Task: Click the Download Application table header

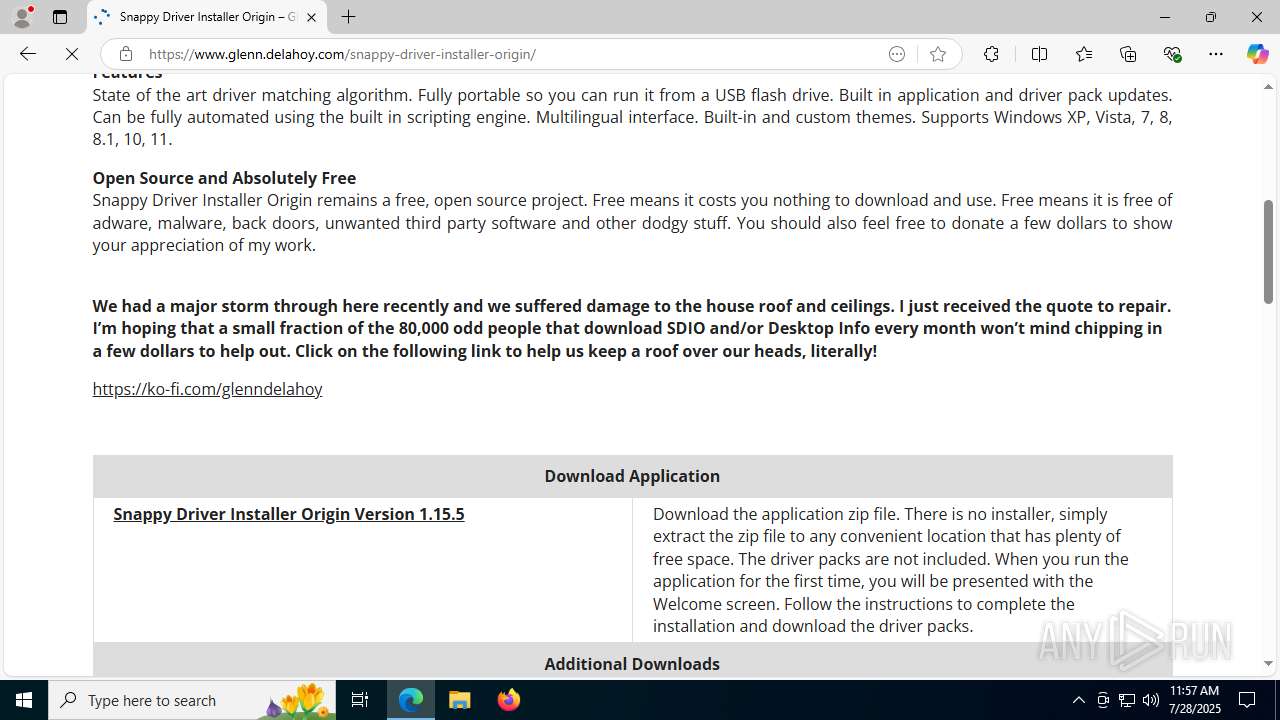Action: [x=632, y=476]
